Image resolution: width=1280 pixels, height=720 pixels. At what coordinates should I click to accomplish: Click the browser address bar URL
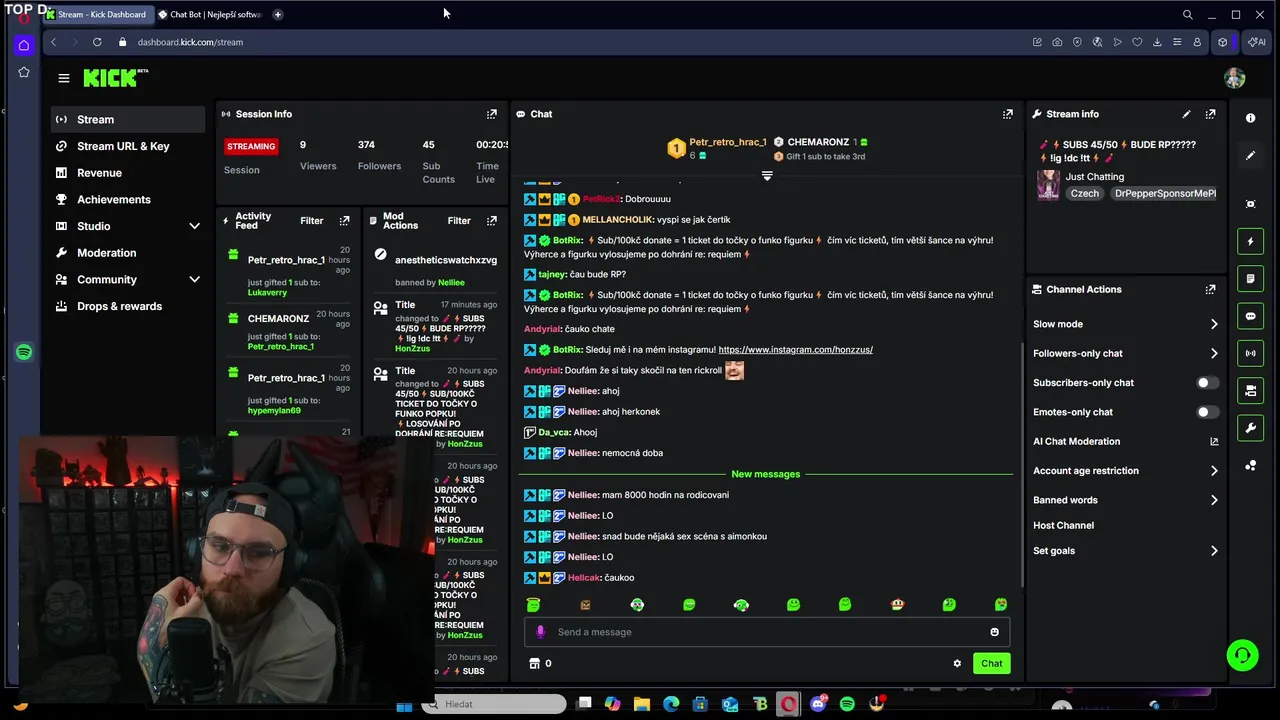190,42
